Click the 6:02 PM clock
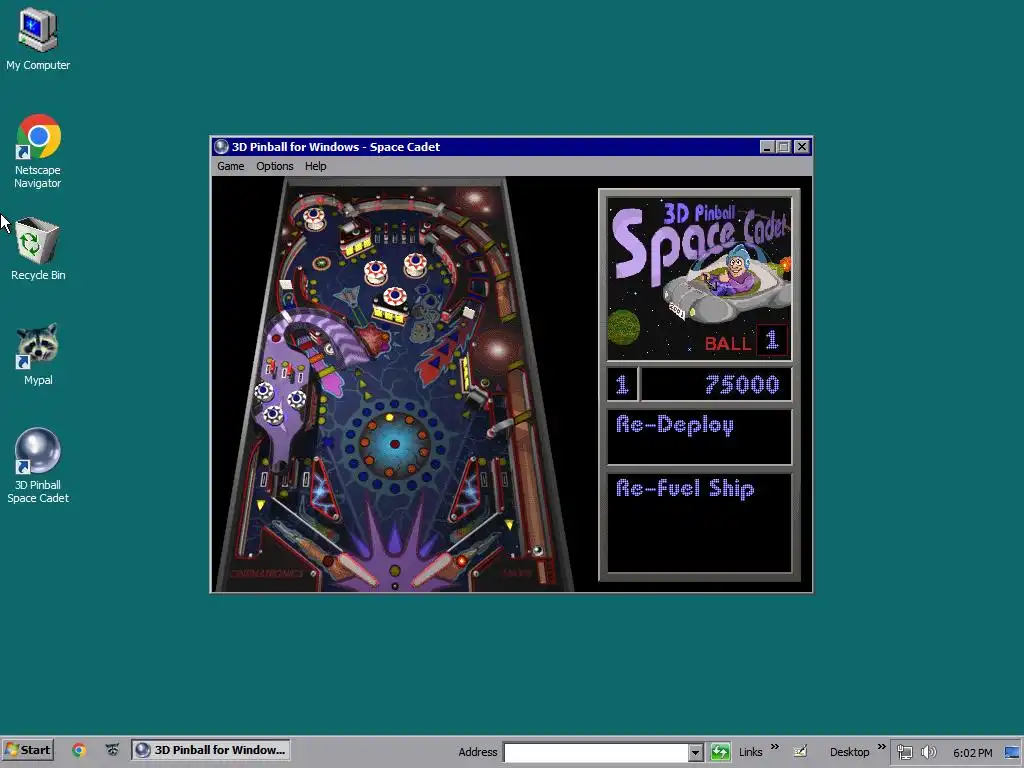 coord(972,753)
